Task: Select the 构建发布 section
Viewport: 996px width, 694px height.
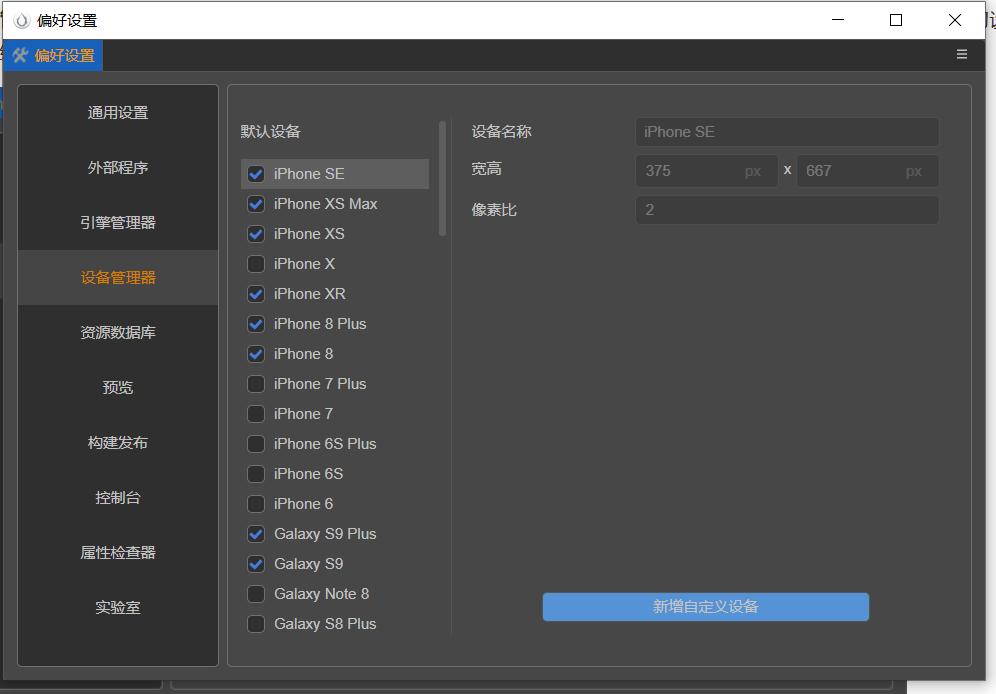Action: click(118, 443)
